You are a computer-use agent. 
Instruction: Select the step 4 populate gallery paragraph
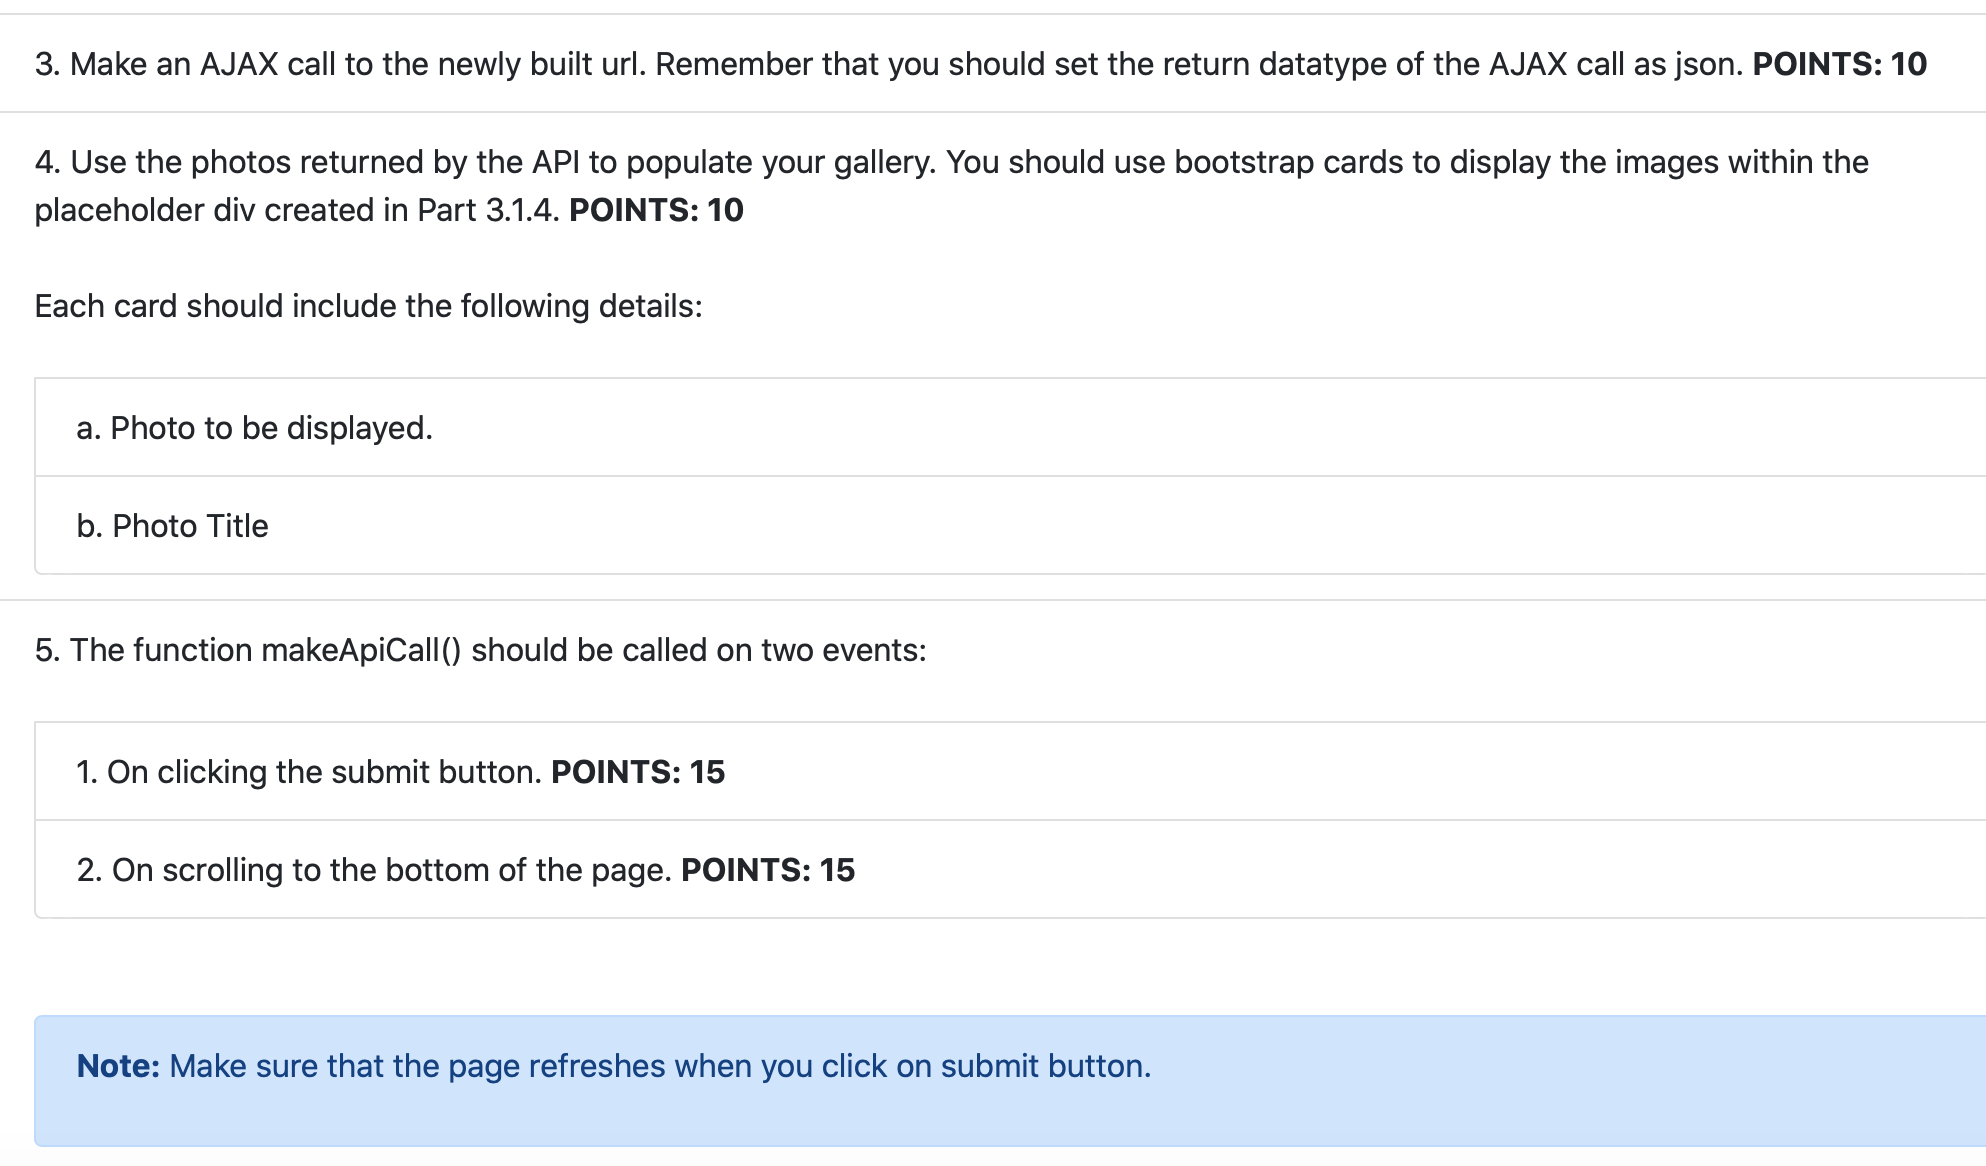click(x=951, y=186)
